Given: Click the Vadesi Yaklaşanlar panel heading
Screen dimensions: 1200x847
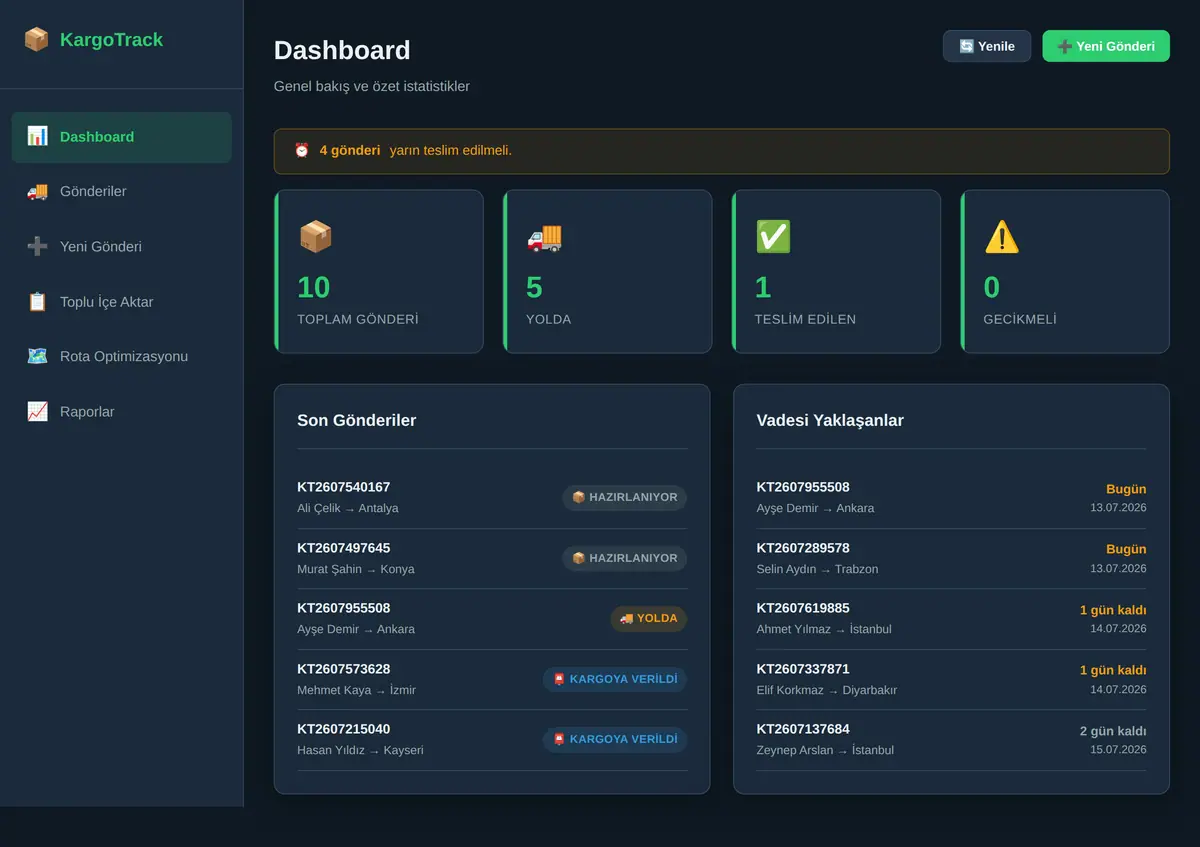Looking at the screenshot, I should (830, 421).
